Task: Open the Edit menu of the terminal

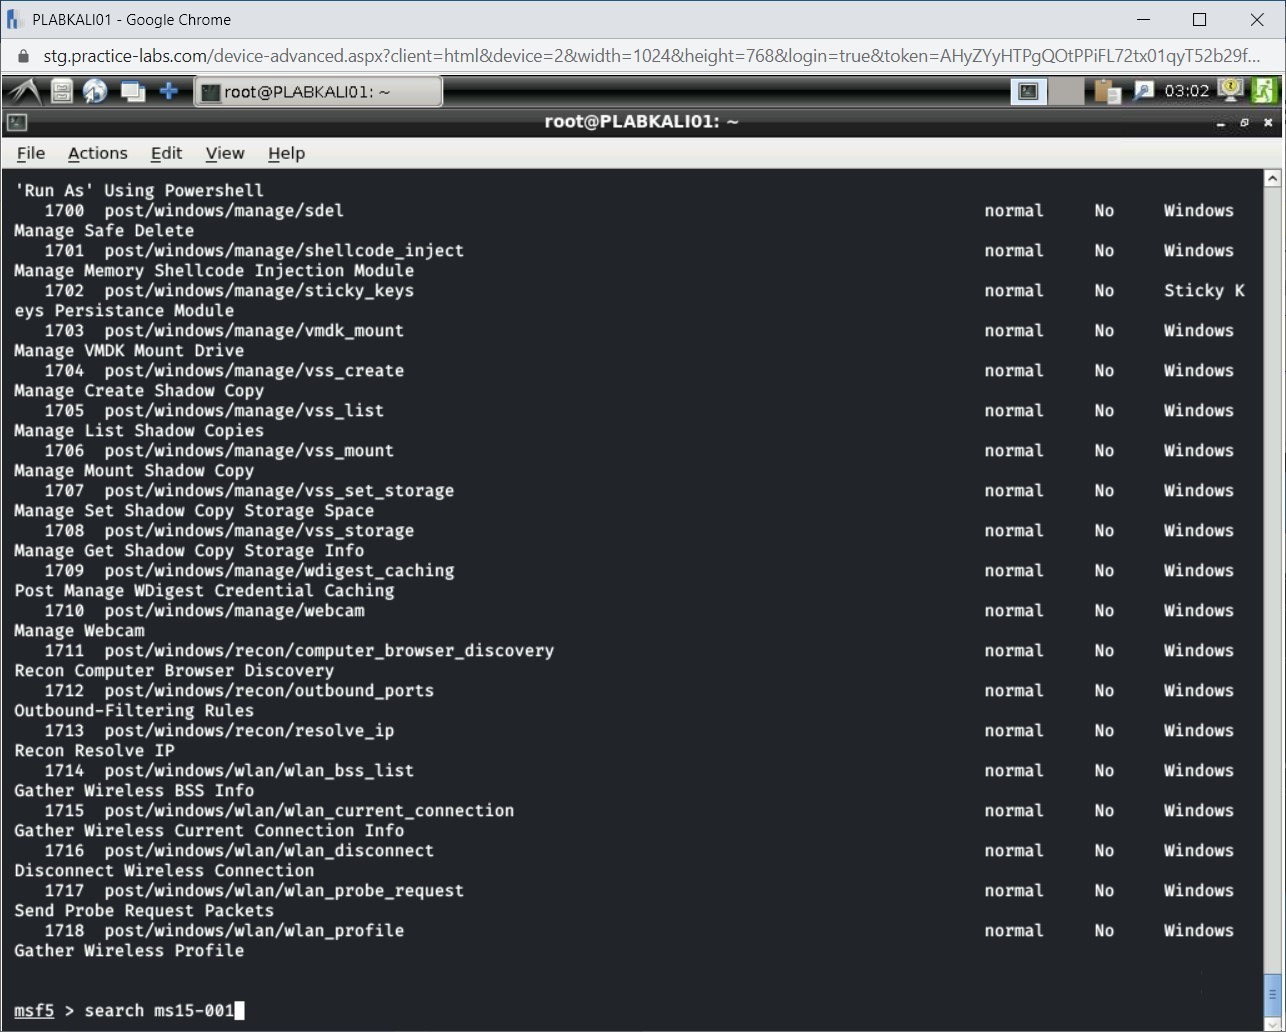Action: 166,153
